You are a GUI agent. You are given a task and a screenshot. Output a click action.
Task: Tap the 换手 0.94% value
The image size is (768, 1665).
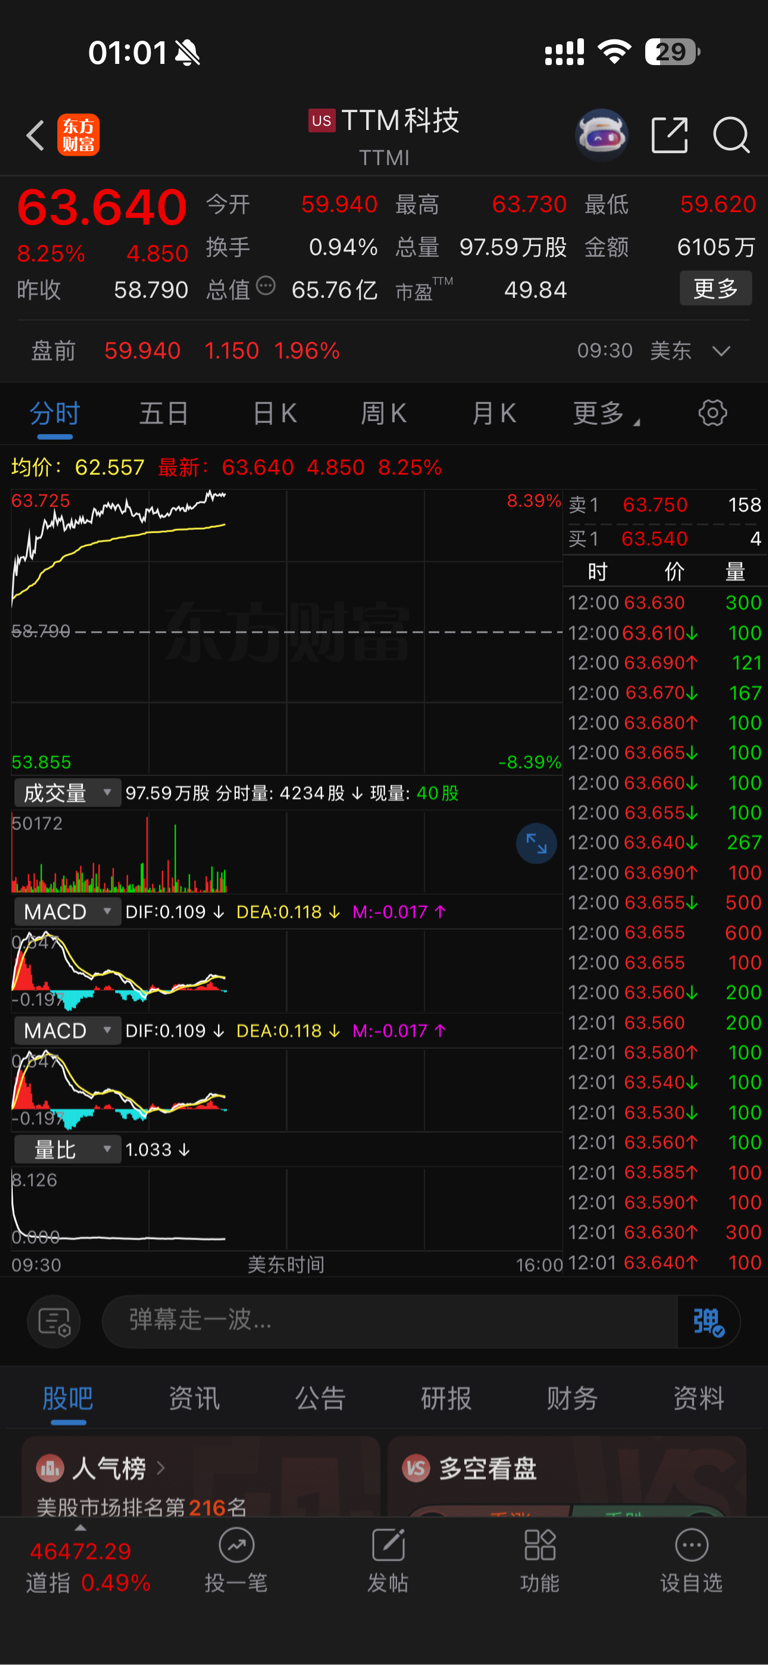click(343, 248)
